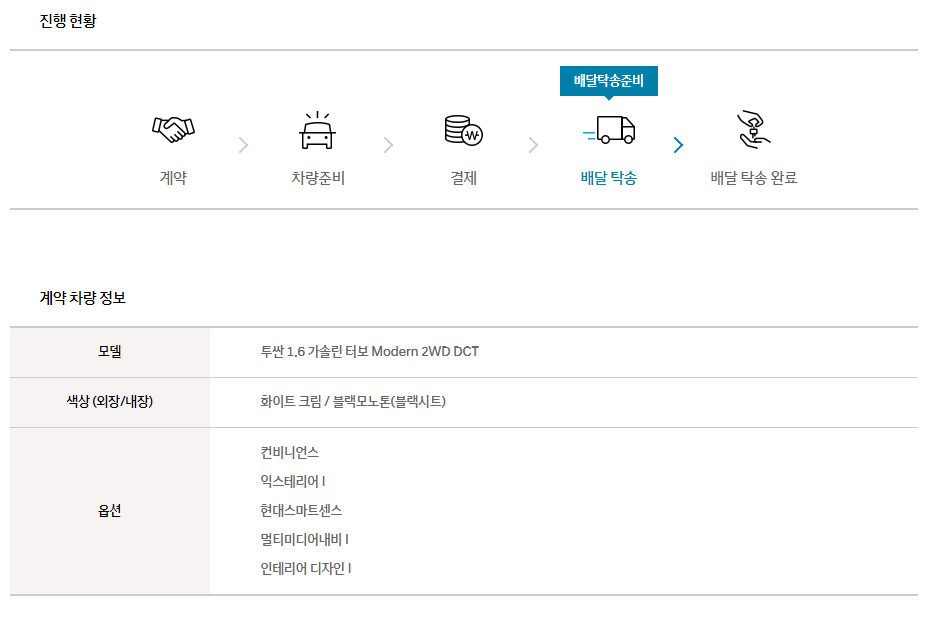Click the gray chevron after 차량준비 step
Screen dimensions: 939x624
tap(388, 145)
